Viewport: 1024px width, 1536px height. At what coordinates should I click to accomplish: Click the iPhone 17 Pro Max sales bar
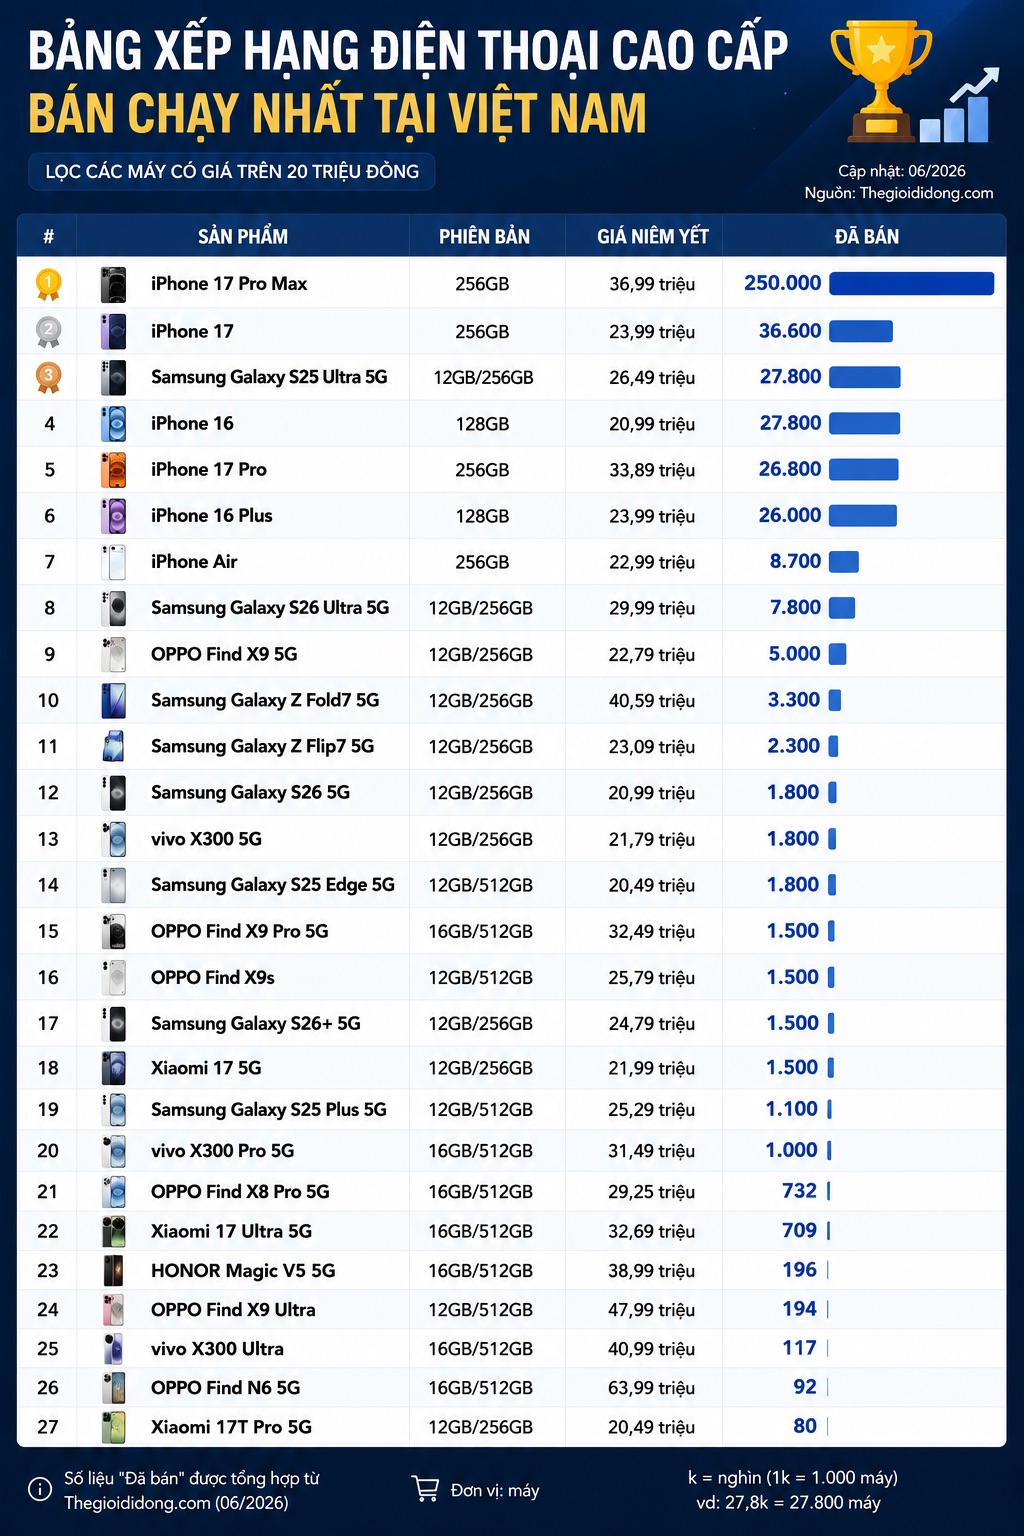pyautogui.click(x=912, y=284)
